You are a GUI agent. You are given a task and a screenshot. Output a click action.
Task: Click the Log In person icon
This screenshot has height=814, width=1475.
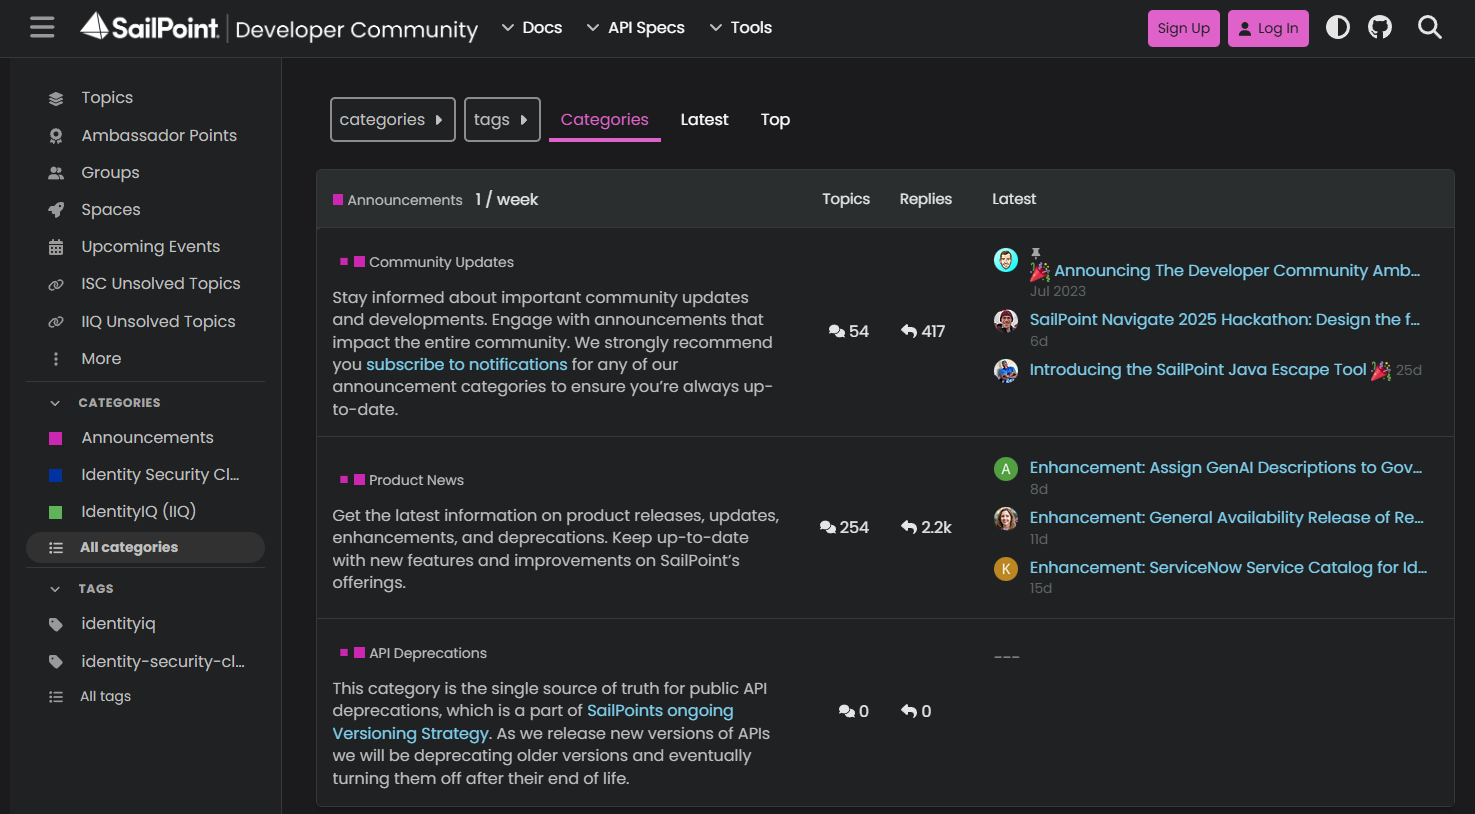tap(1245, 29)
